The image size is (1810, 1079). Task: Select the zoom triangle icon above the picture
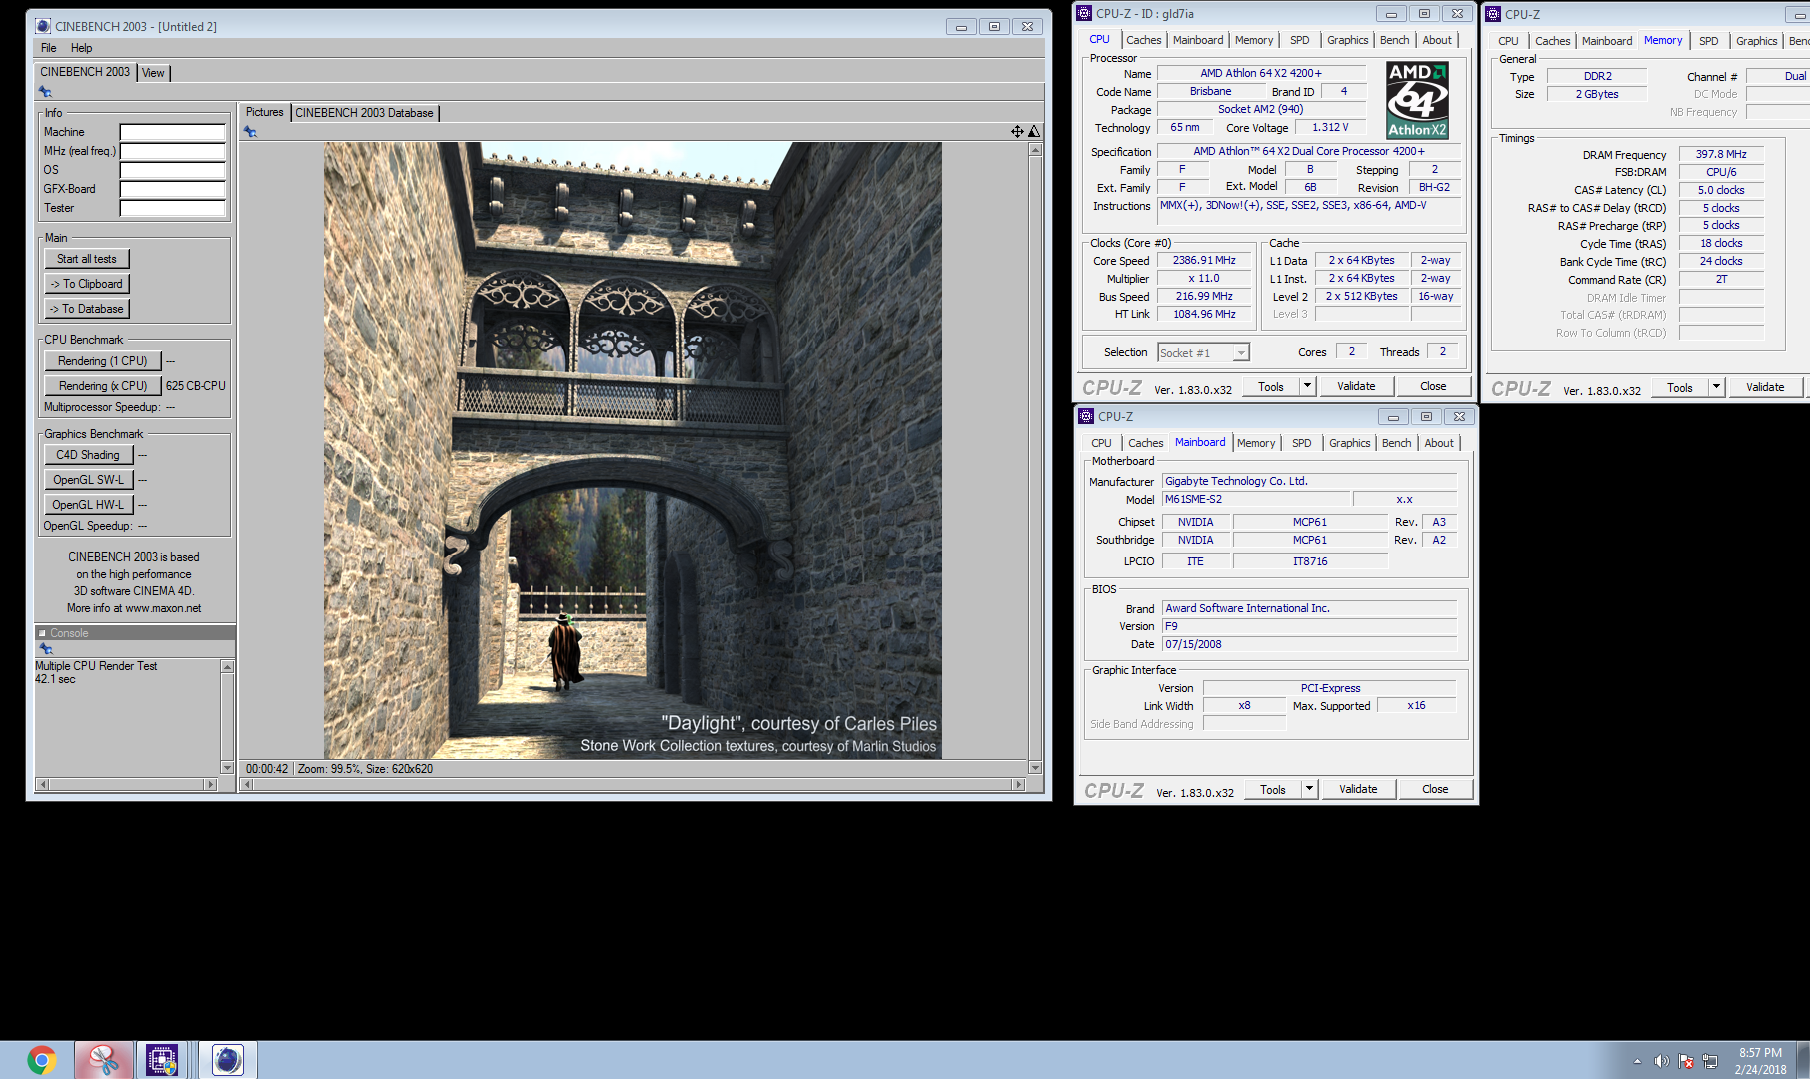click(x=1034, y=132)
